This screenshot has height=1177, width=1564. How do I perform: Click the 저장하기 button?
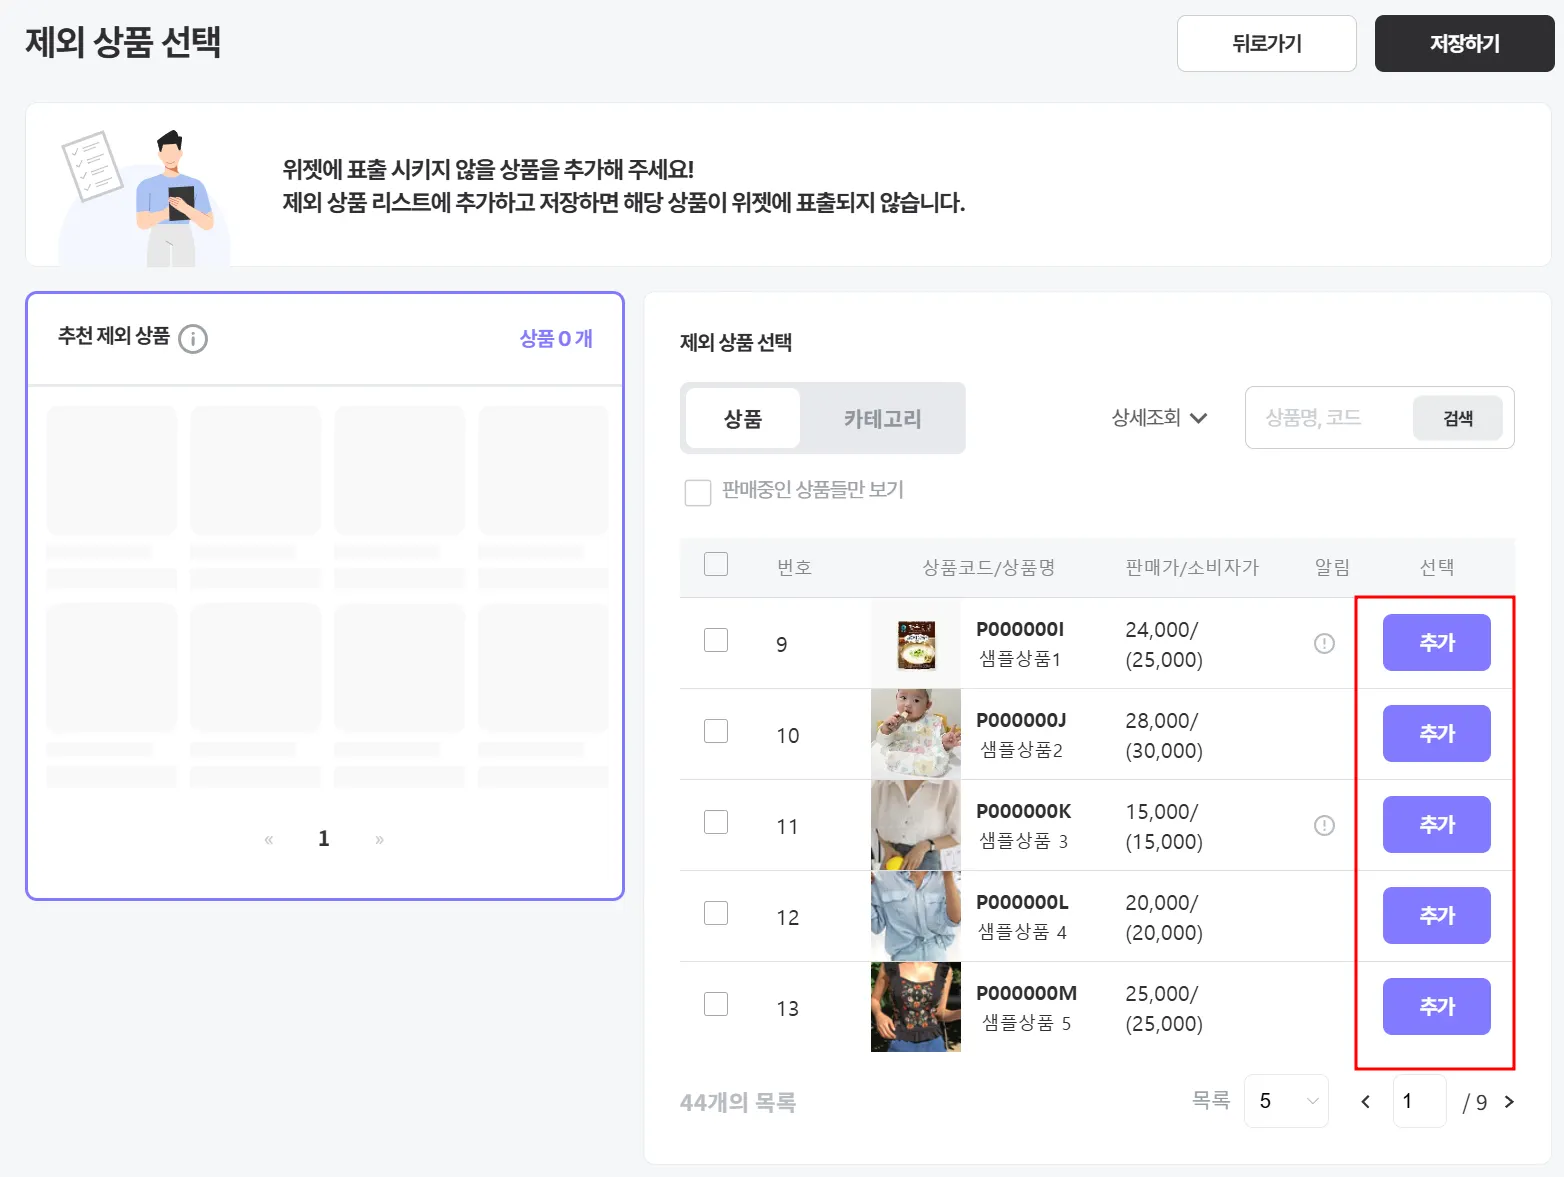tap(1465, 43)
